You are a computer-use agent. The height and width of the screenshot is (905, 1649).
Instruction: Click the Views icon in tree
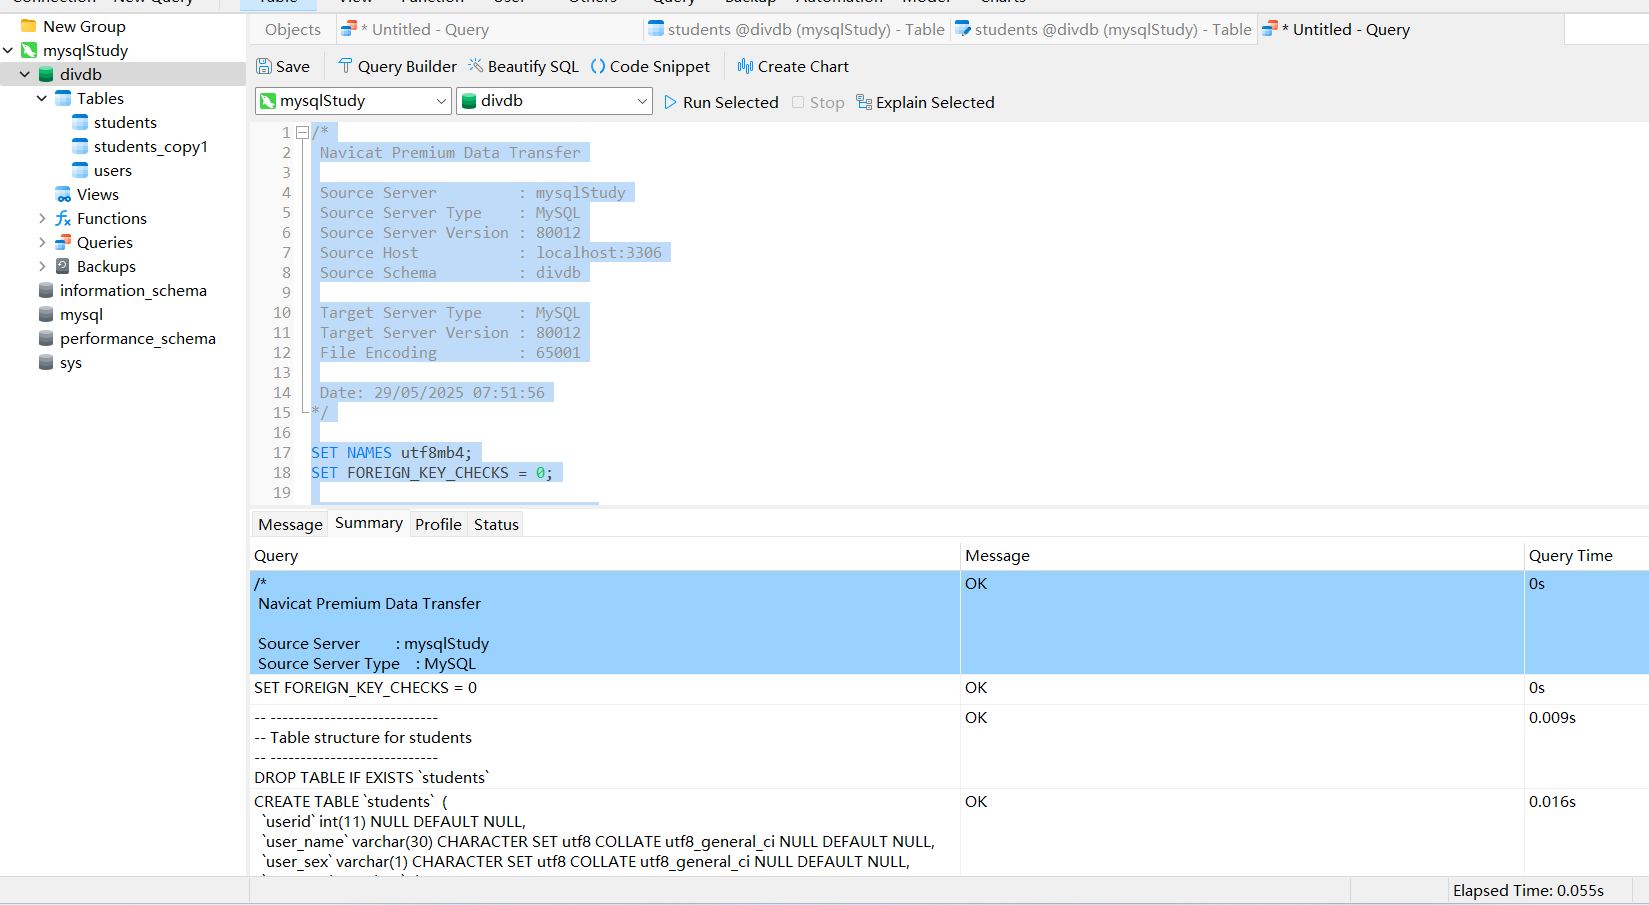(63, 194)
